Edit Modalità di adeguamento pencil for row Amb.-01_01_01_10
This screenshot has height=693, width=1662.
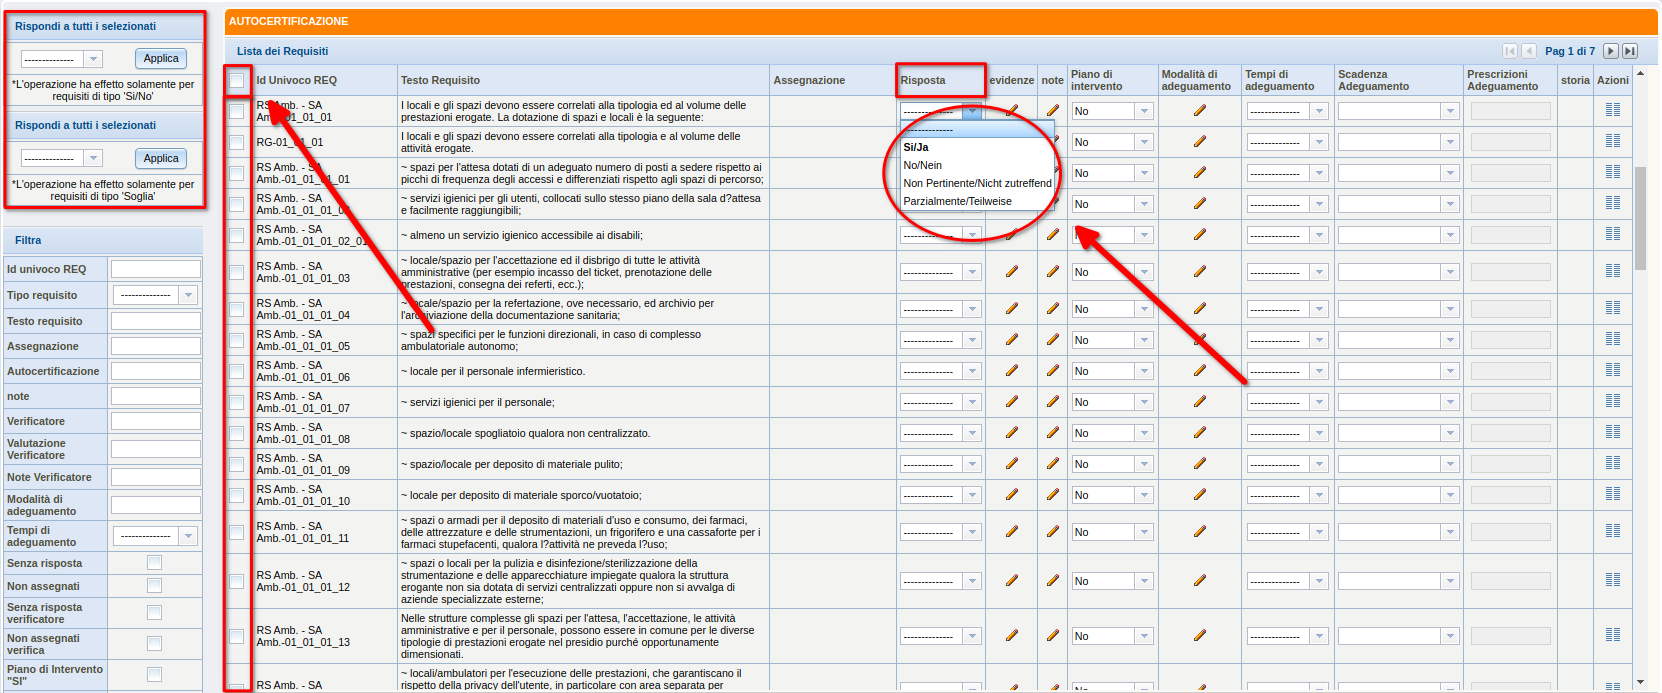1200,494
